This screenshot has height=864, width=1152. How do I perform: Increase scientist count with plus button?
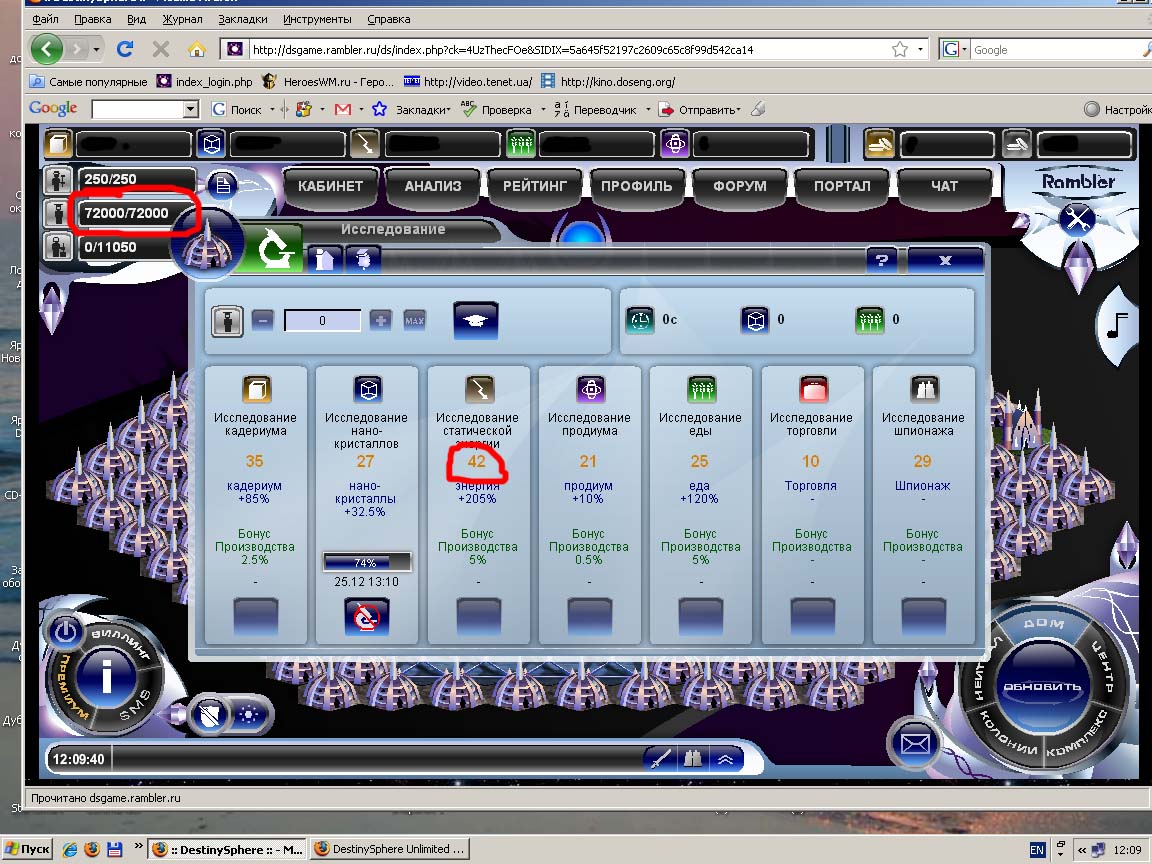(x=381, y=320)
